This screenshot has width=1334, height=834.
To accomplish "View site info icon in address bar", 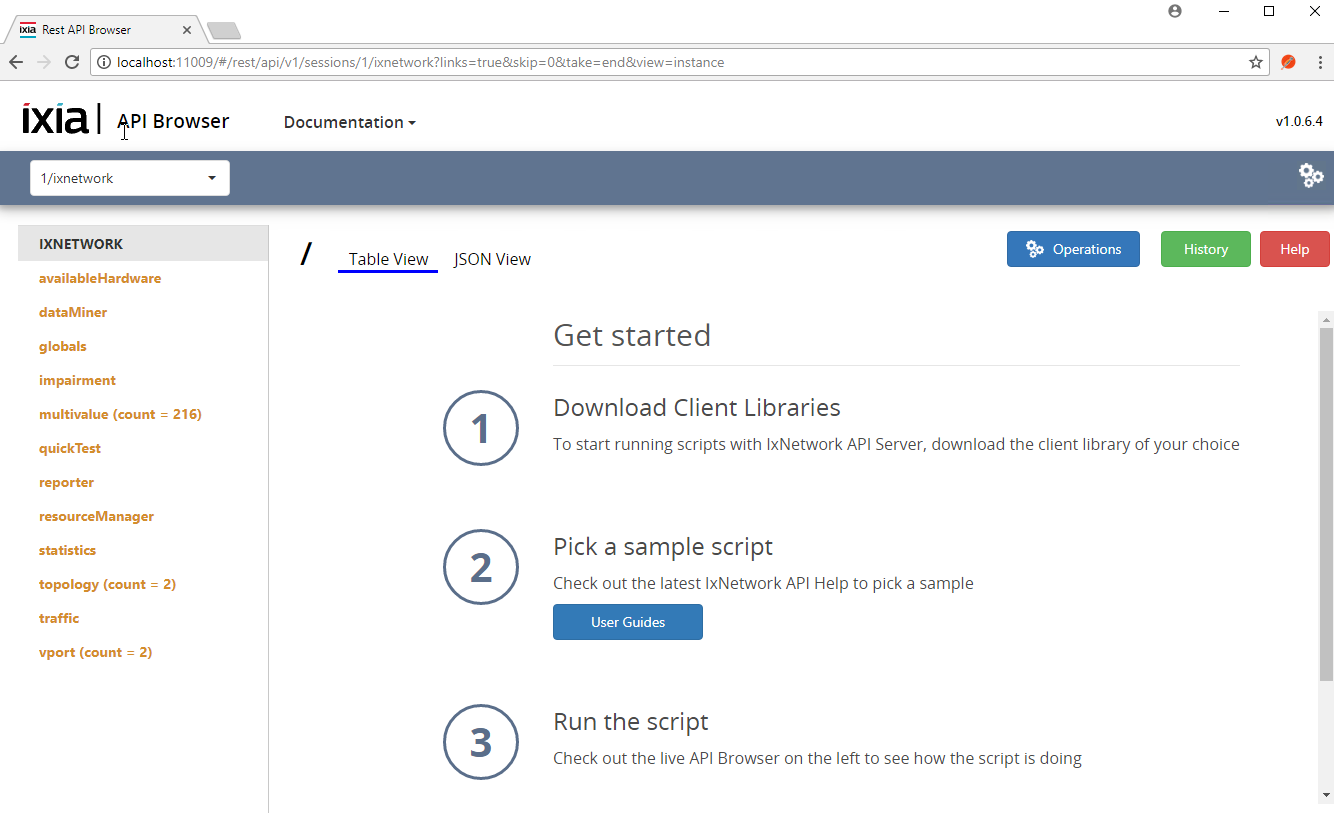I will click(104, 62).
